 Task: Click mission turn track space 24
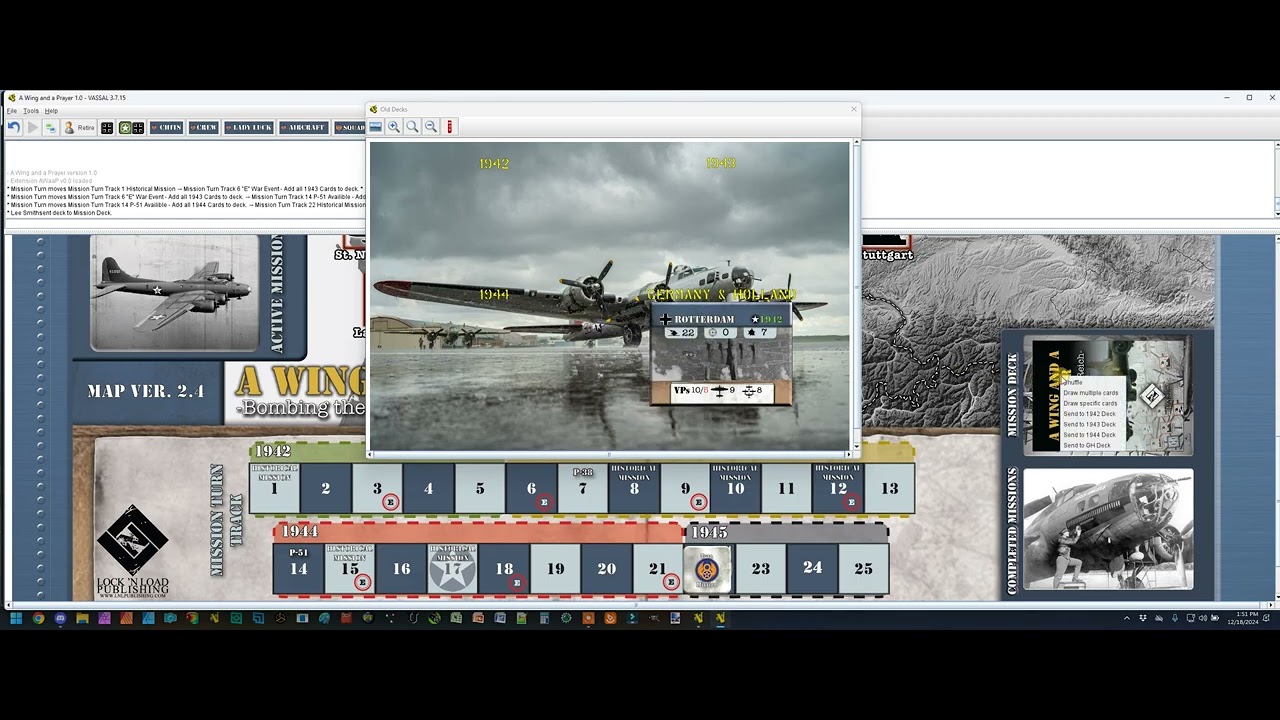click(812, 568)
